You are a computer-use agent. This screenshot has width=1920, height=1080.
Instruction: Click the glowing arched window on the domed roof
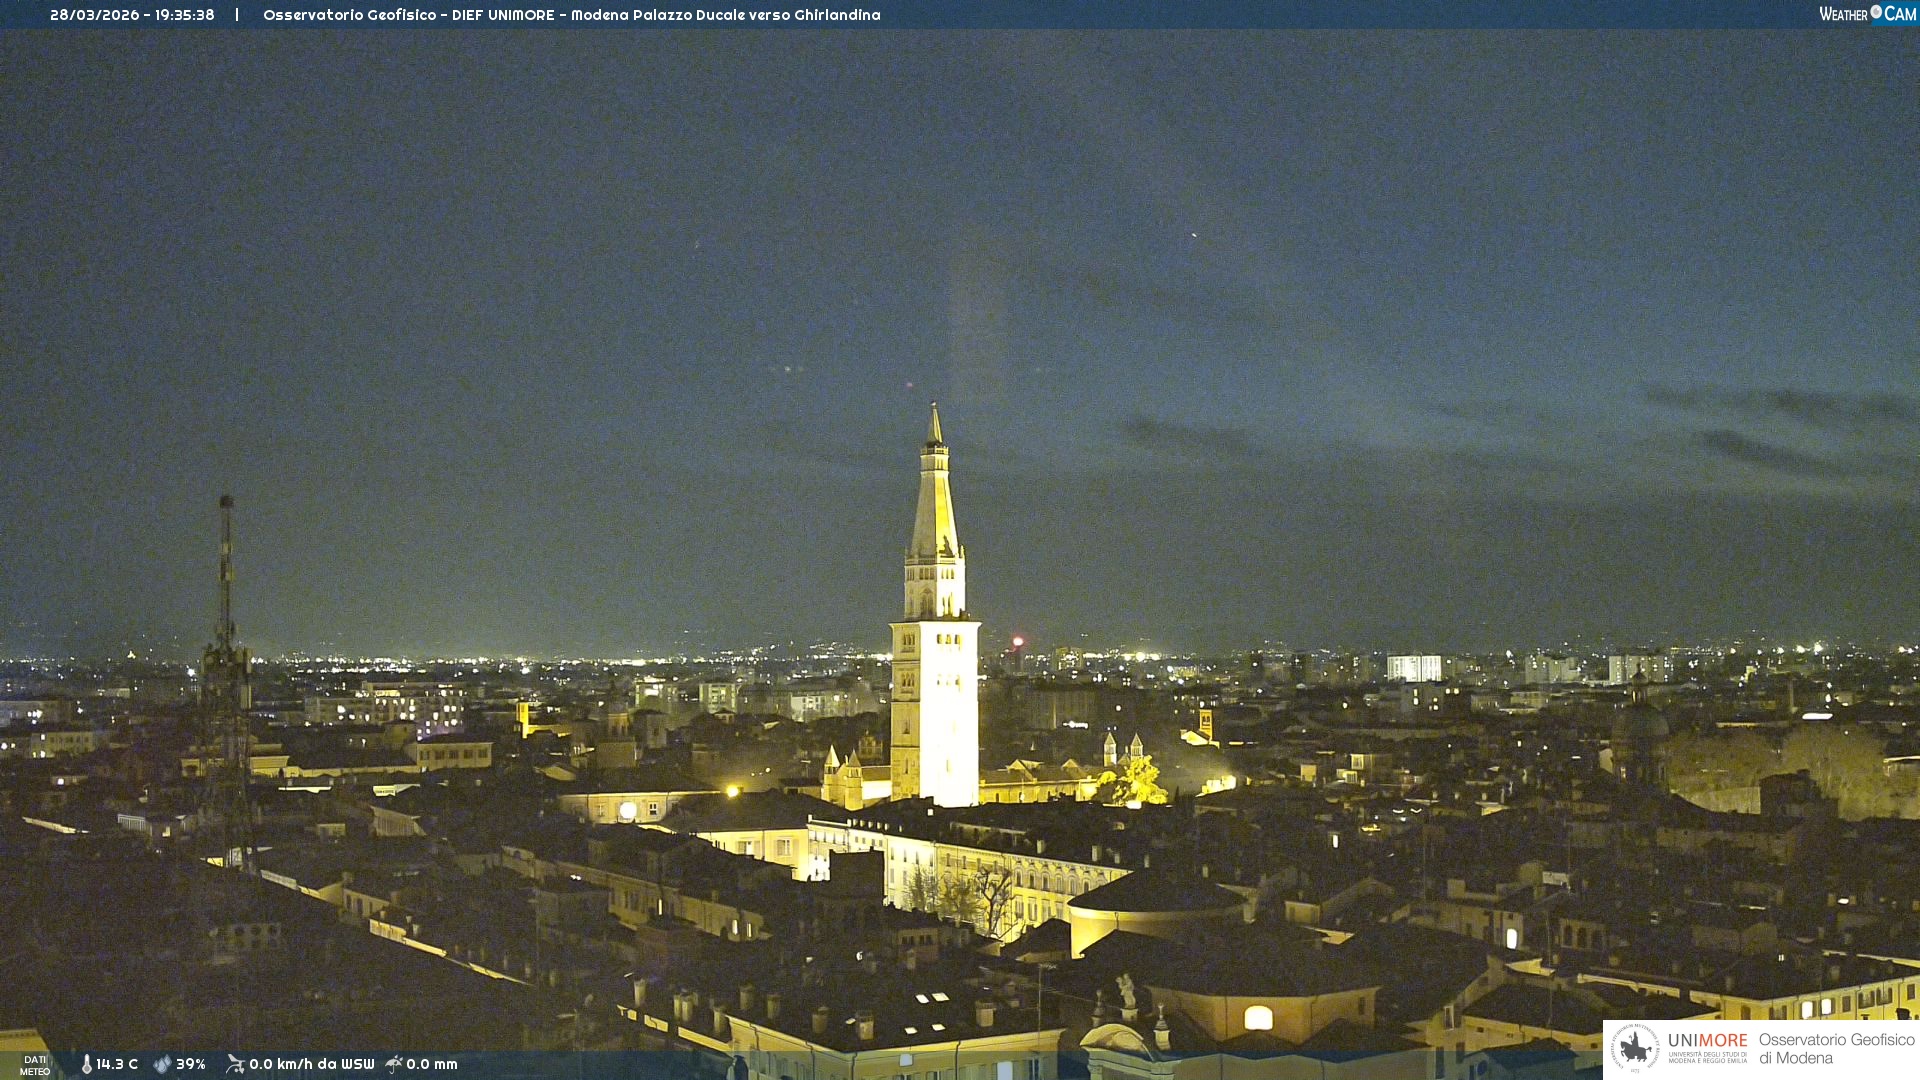[1258, 1018]
